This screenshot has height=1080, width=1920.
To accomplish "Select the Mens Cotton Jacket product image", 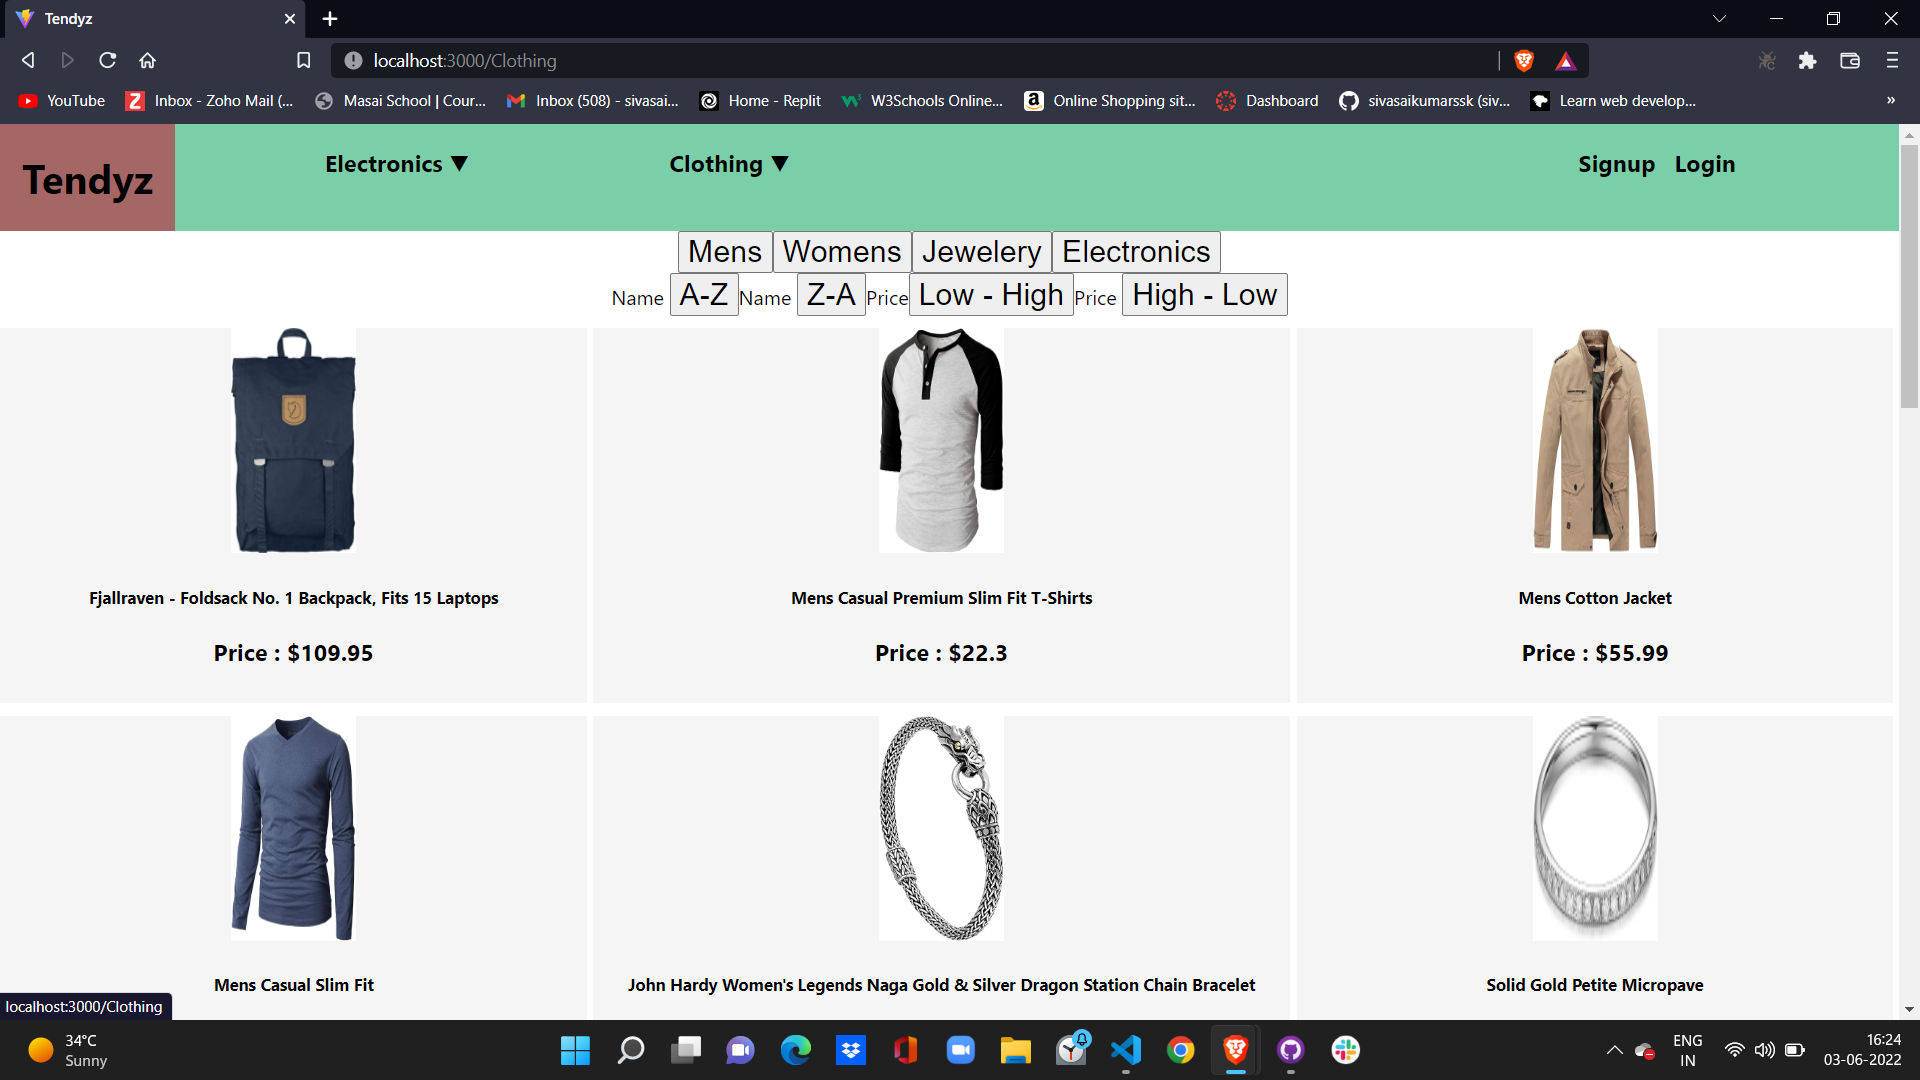I will (x=1595, y=440).
